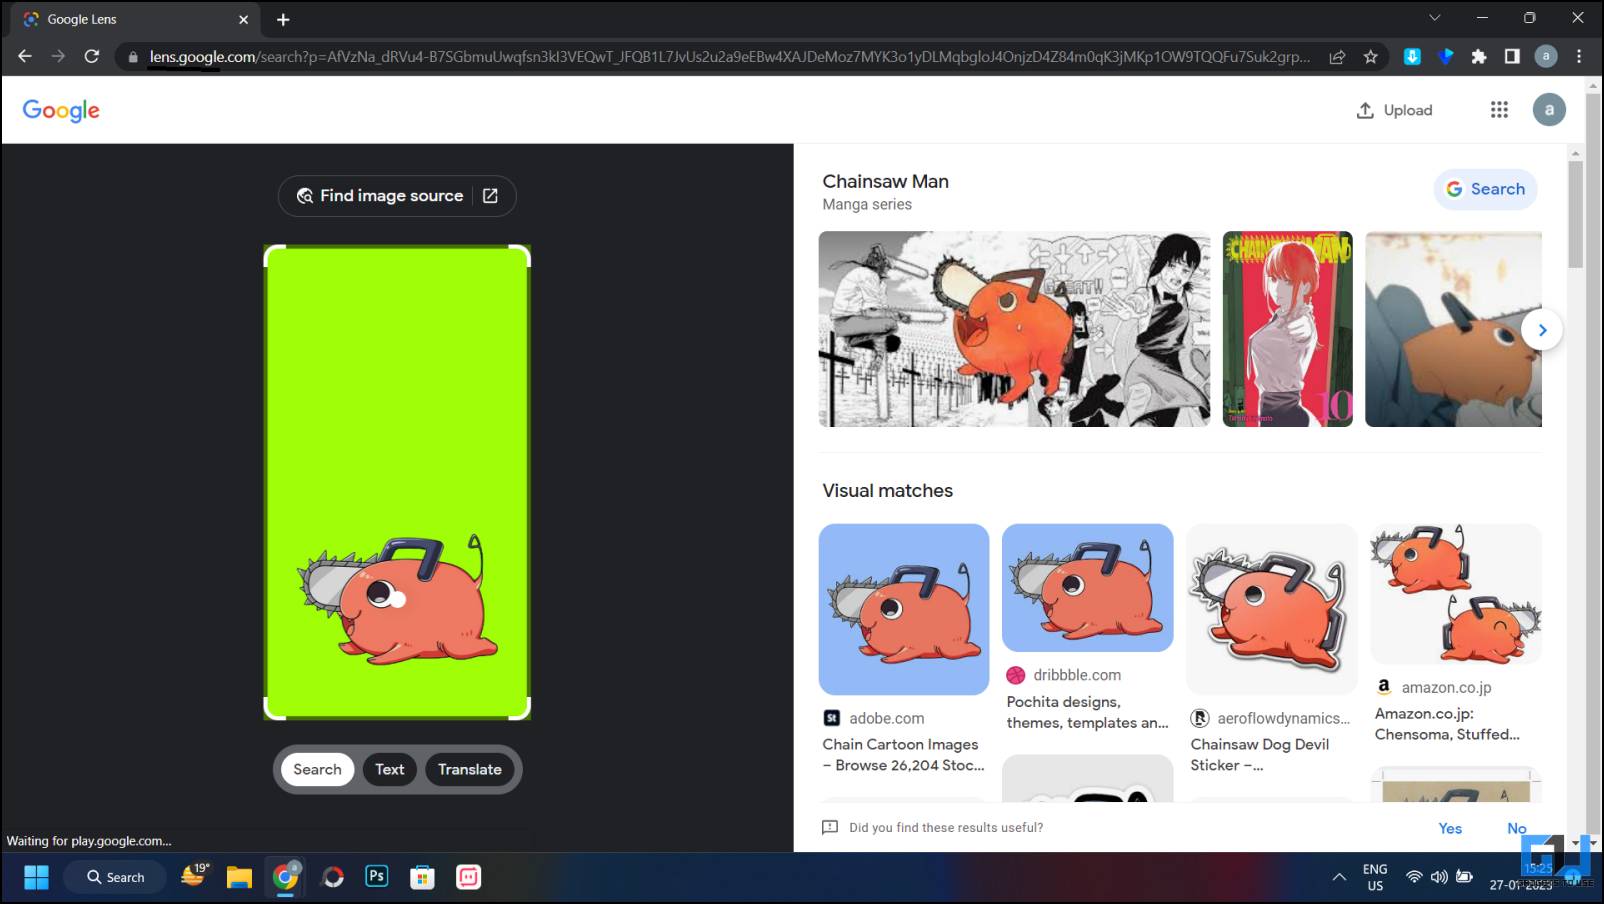Open Photoshop from the taskbar

(x=377, y=877)
